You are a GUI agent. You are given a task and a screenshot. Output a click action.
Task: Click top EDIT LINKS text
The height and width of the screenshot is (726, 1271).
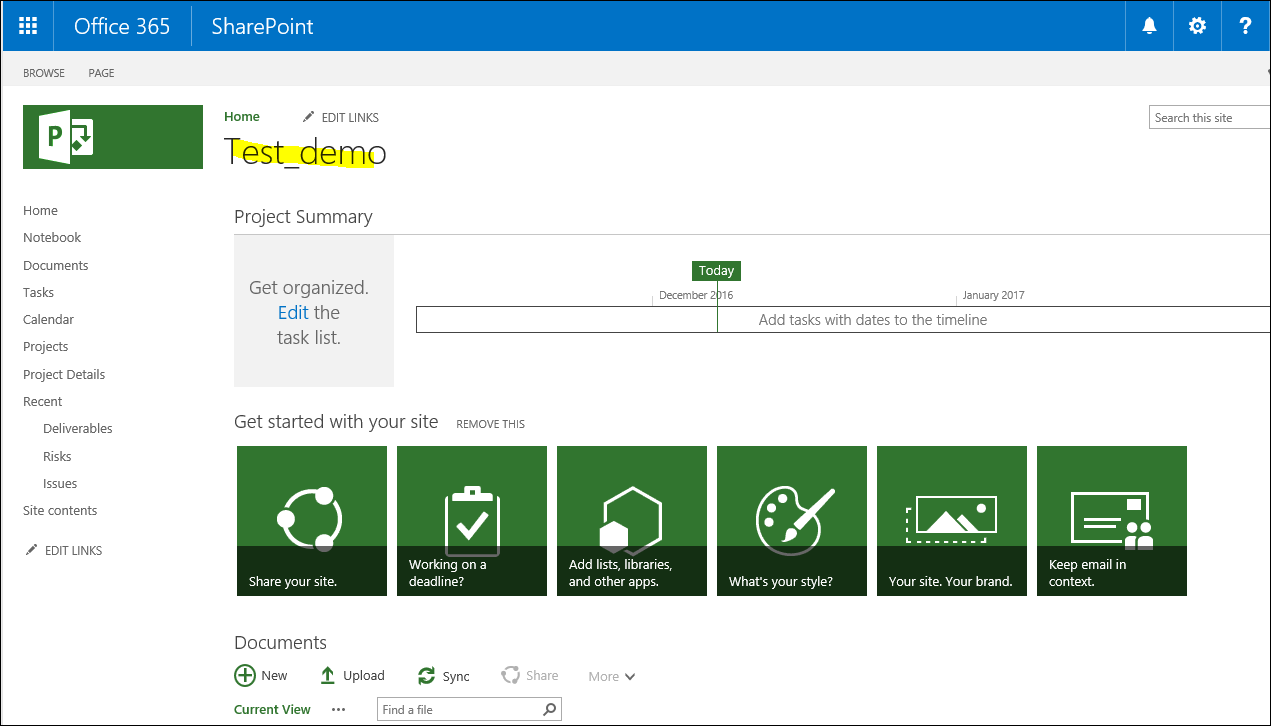click(350, 118)
